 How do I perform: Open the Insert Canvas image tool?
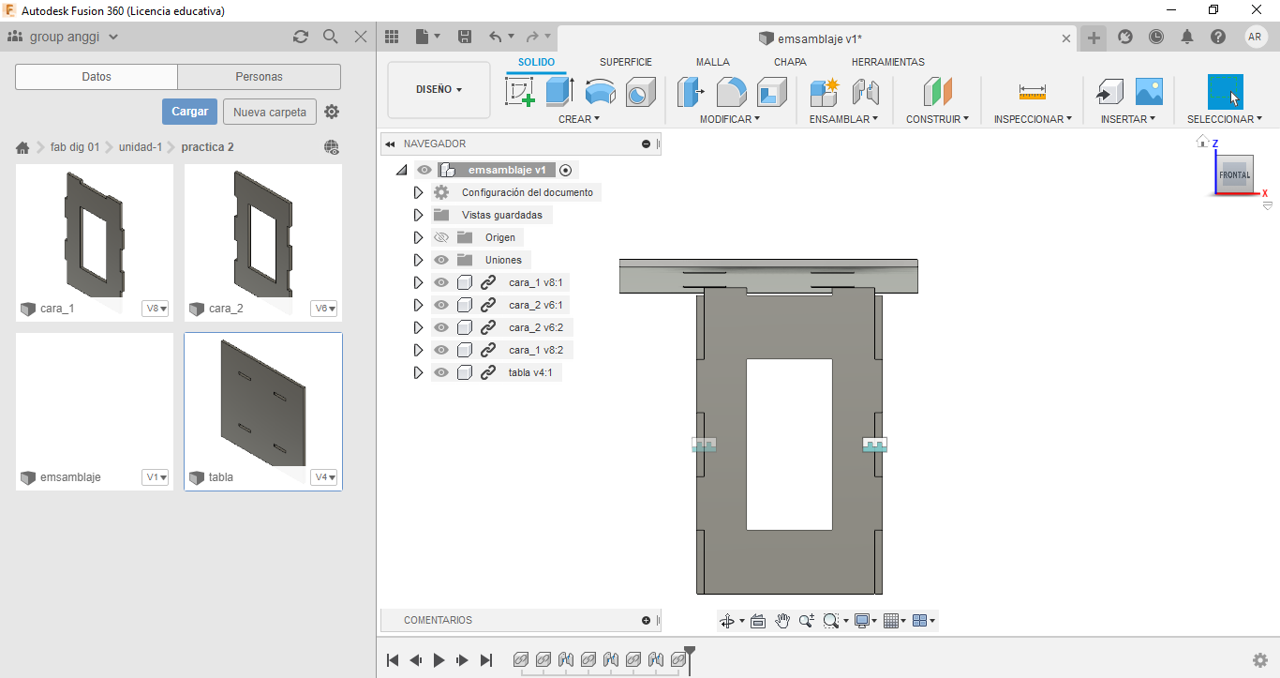pyautogui.click(x=1149, y=92)
